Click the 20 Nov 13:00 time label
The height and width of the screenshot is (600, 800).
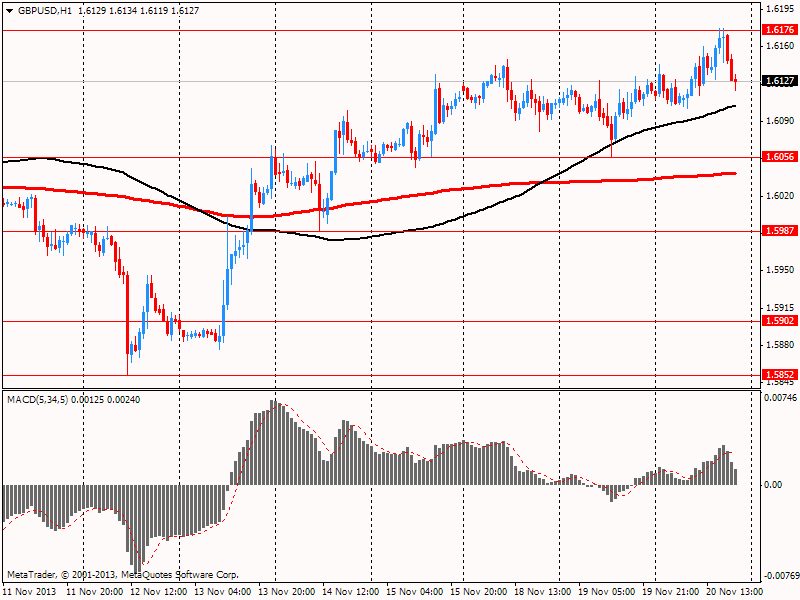735,592
